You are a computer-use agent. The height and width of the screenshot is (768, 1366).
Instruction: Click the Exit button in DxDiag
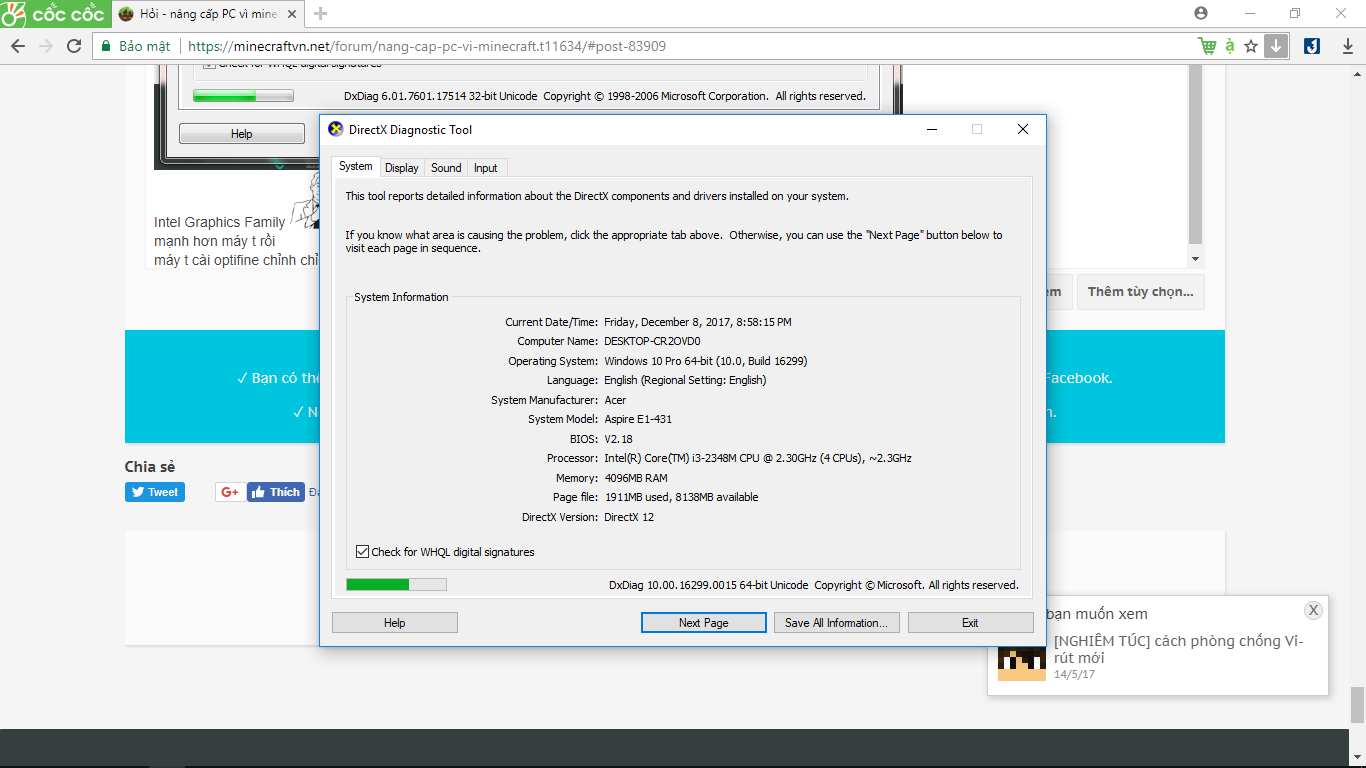point(970,623)
